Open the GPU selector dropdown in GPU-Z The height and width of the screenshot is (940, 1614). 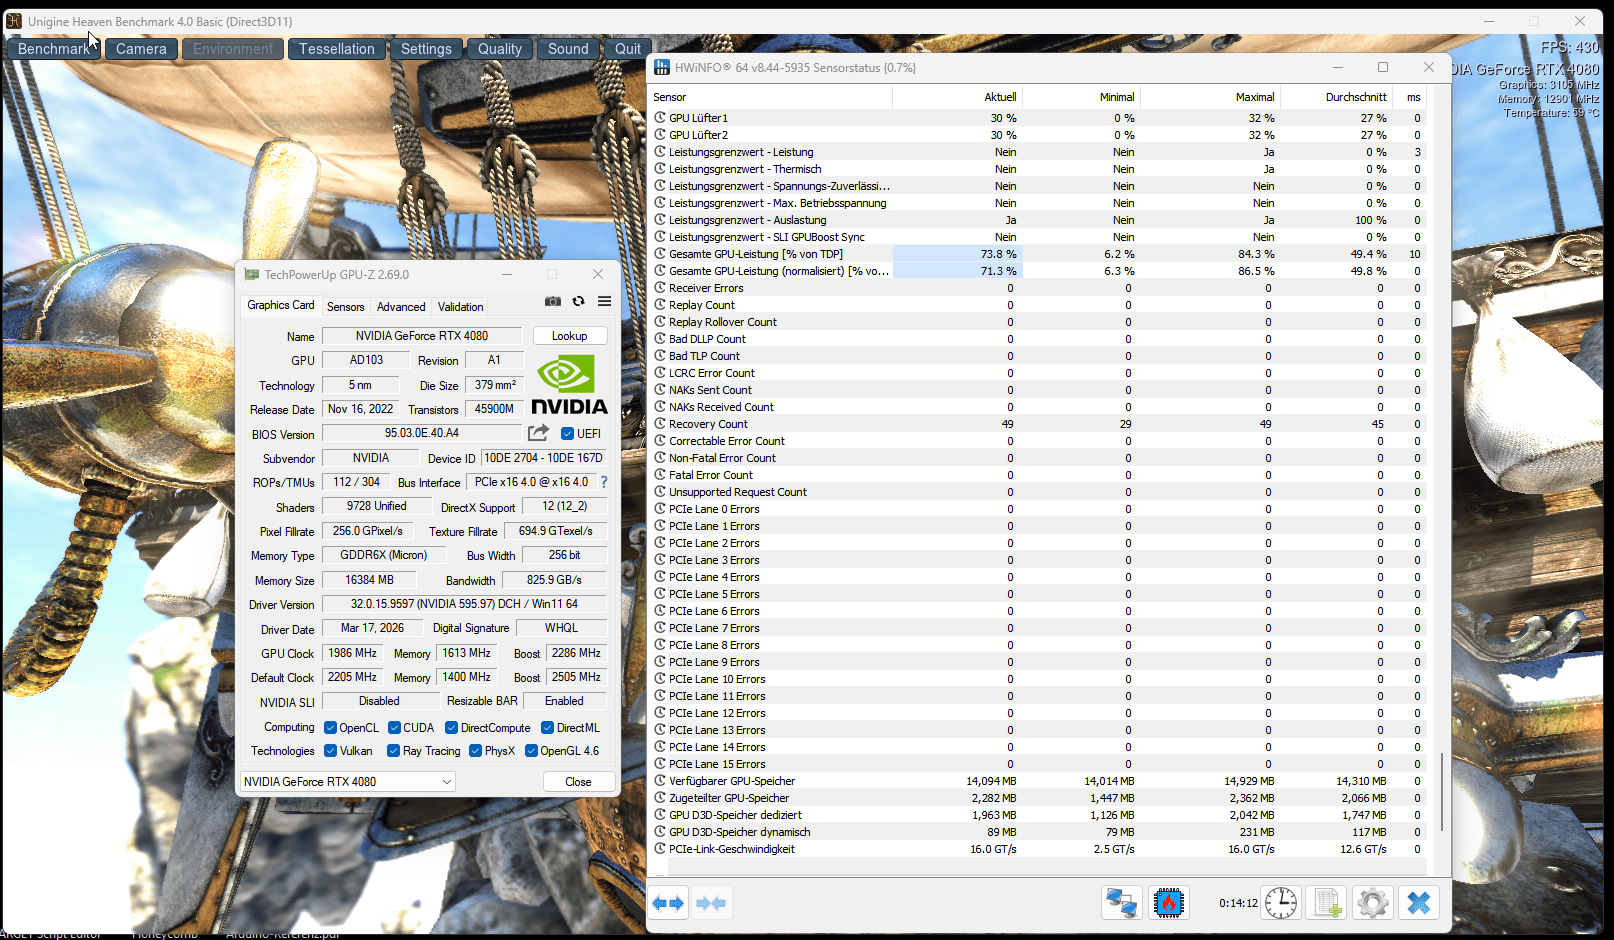348,782
